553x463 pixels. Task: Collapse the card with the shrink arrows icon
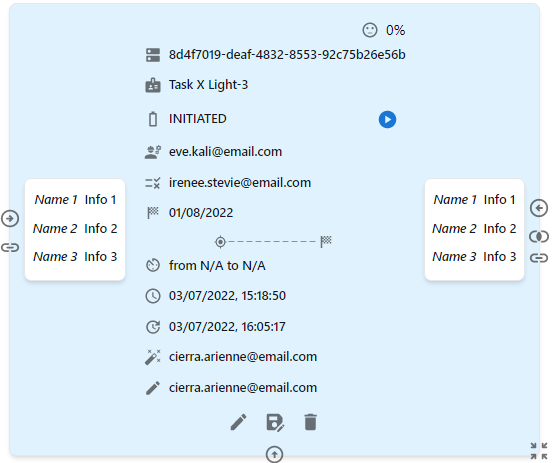click(x=539, y=451)
